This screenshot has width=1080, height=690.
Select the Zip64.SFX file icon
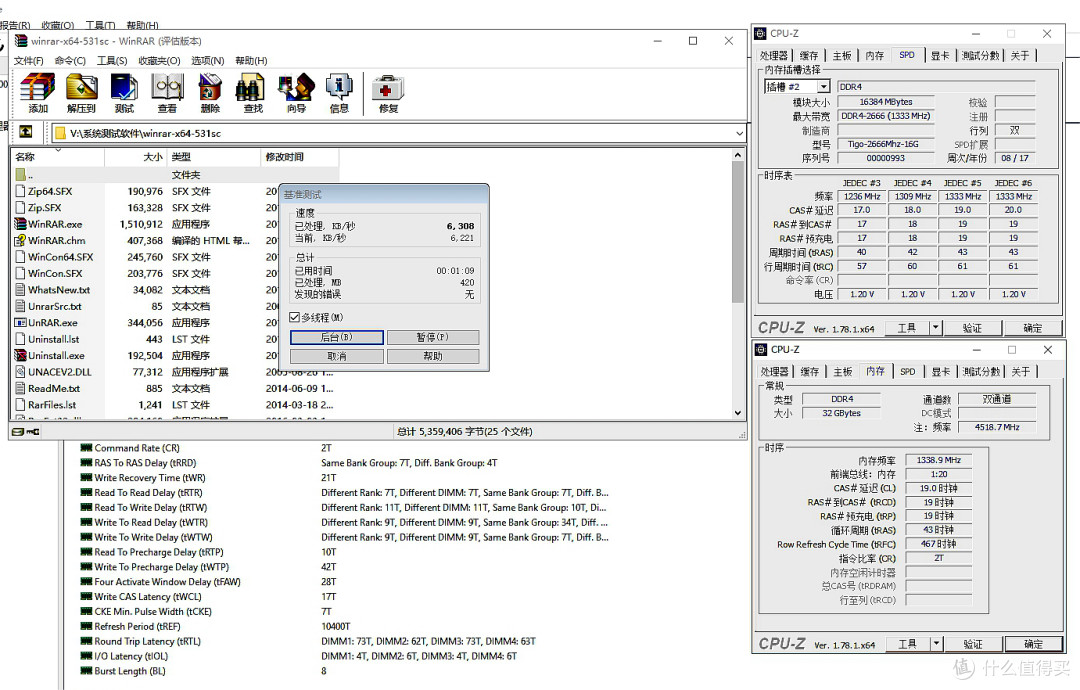coord(21,191)
